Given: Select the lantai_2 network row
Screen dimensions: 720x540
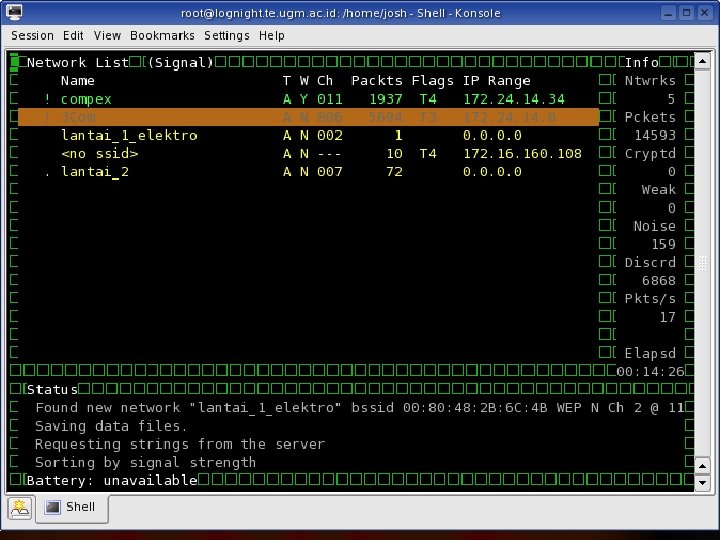Looking at the screenshot, I should coord(308,172).
